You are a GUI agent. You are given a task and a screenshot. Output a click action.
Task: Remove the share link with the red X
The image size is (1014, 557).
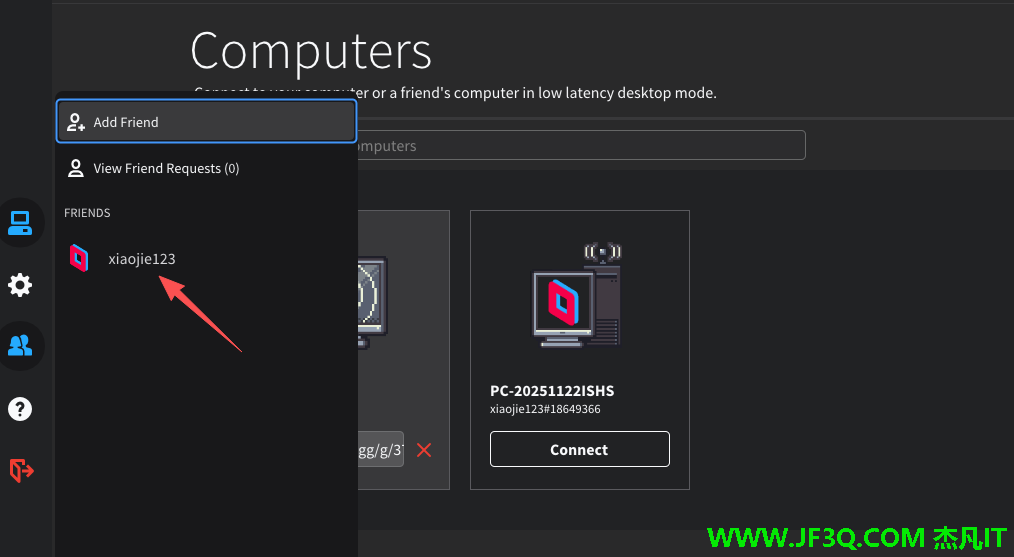point(424,450)
